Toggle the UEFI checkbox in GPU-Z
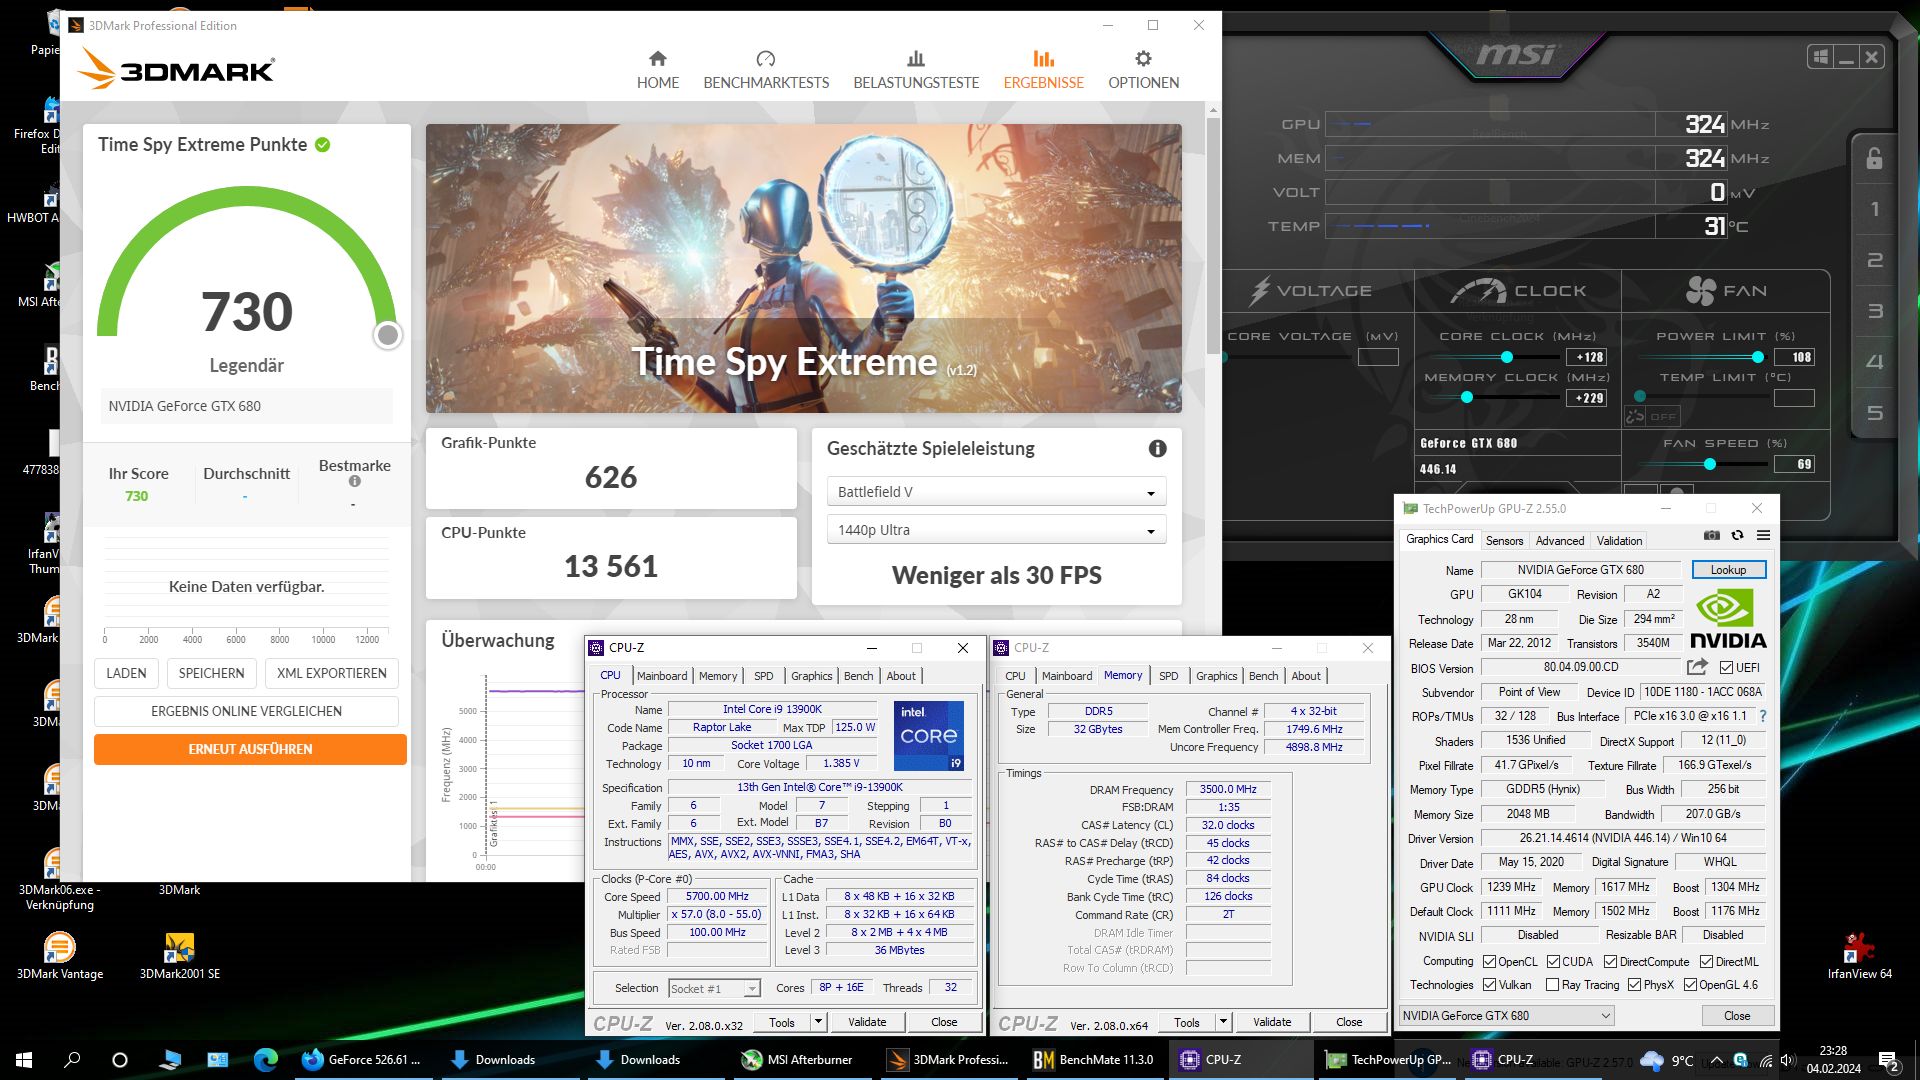 (1726, 668)
